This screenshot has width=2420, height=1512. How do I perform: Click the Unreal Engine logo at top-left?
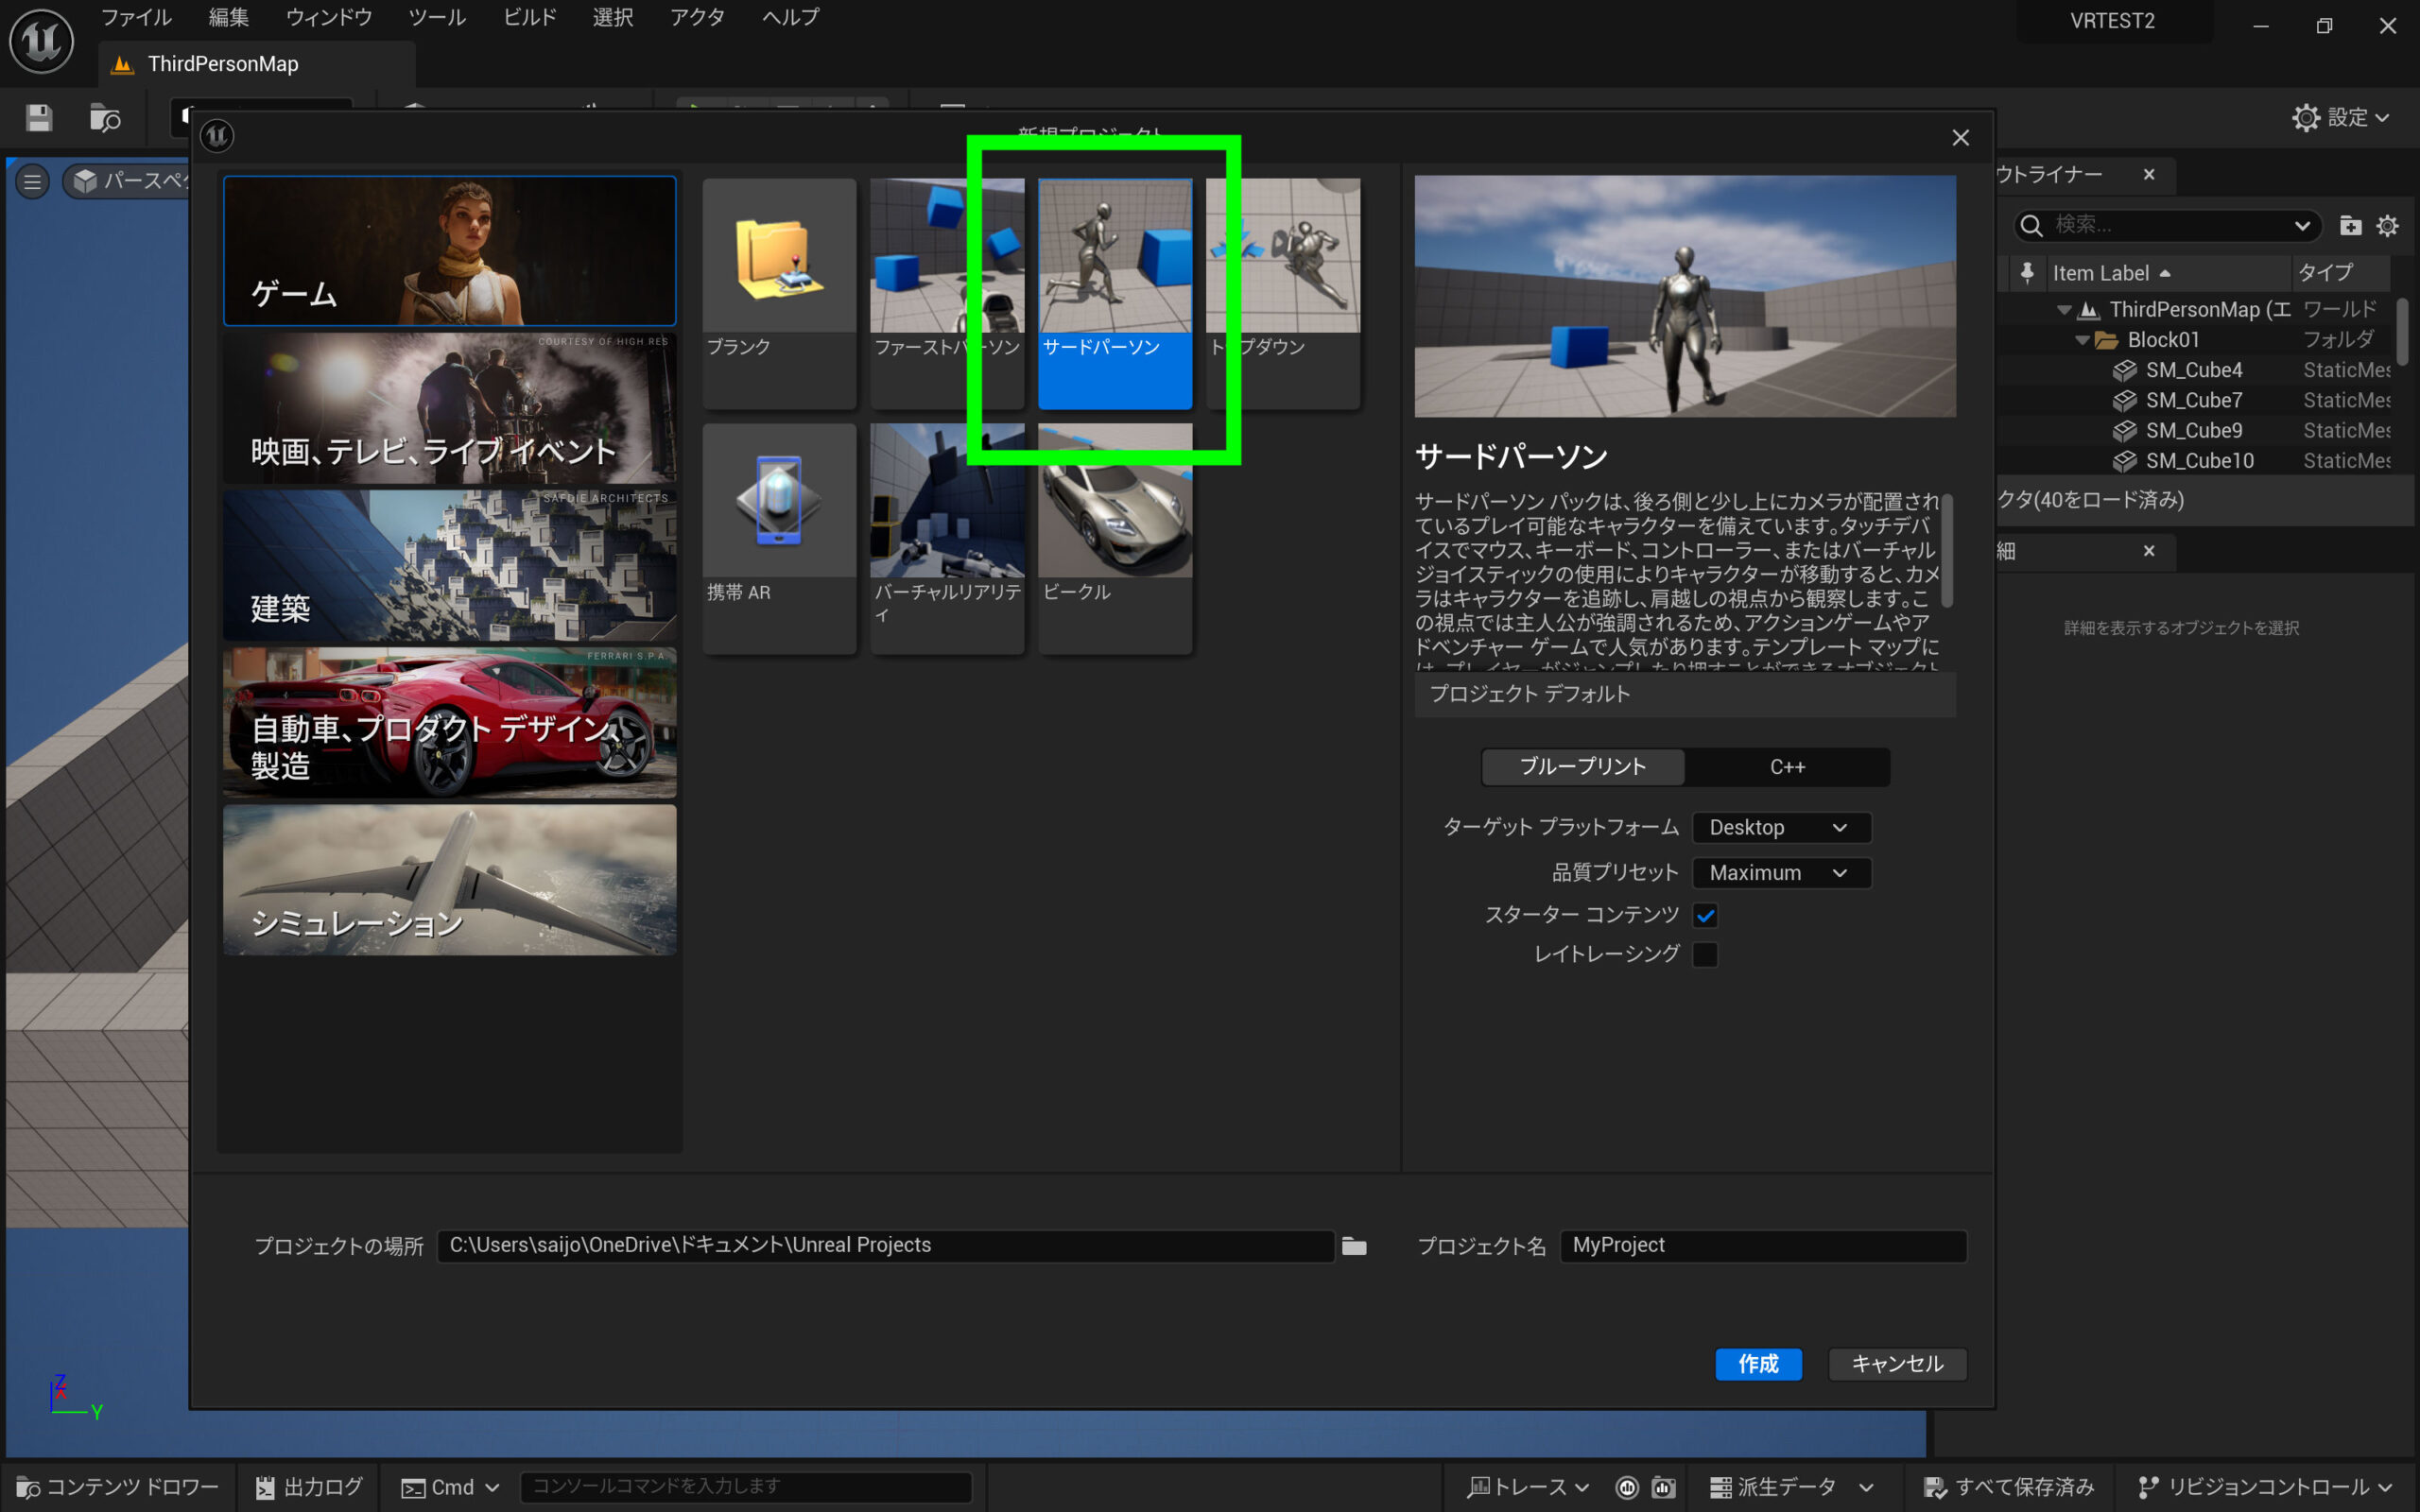pyautogui.click(x=41, y=41)
